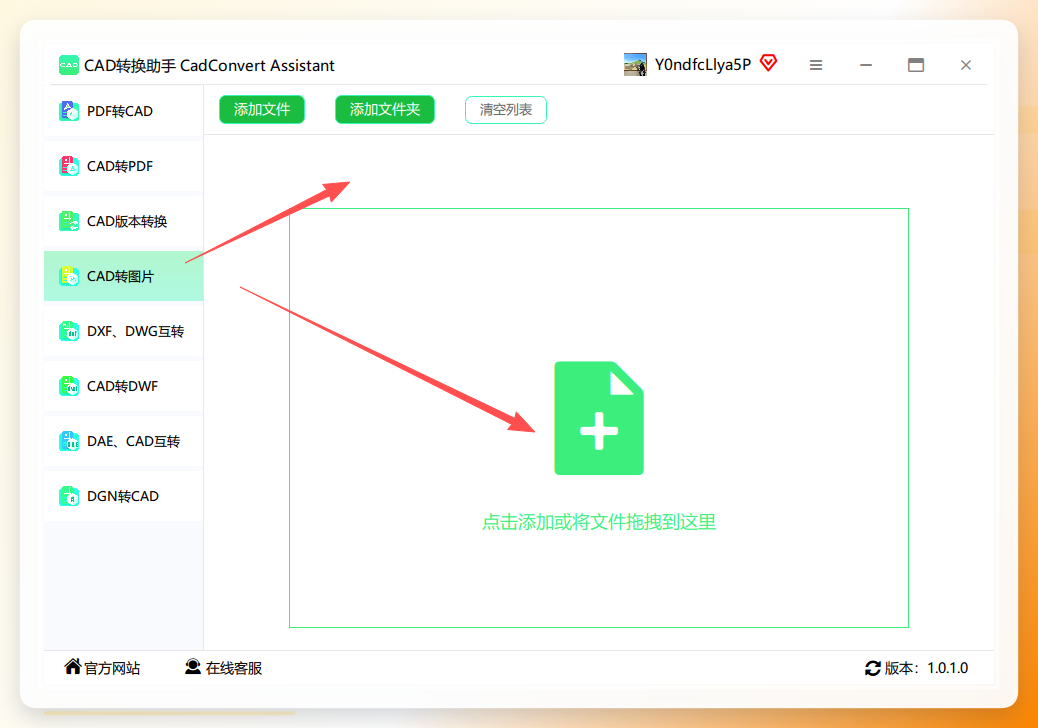The image size is (1038, 728).
Task: Switch to the CAD转DWF tab label
Action: 122,386
